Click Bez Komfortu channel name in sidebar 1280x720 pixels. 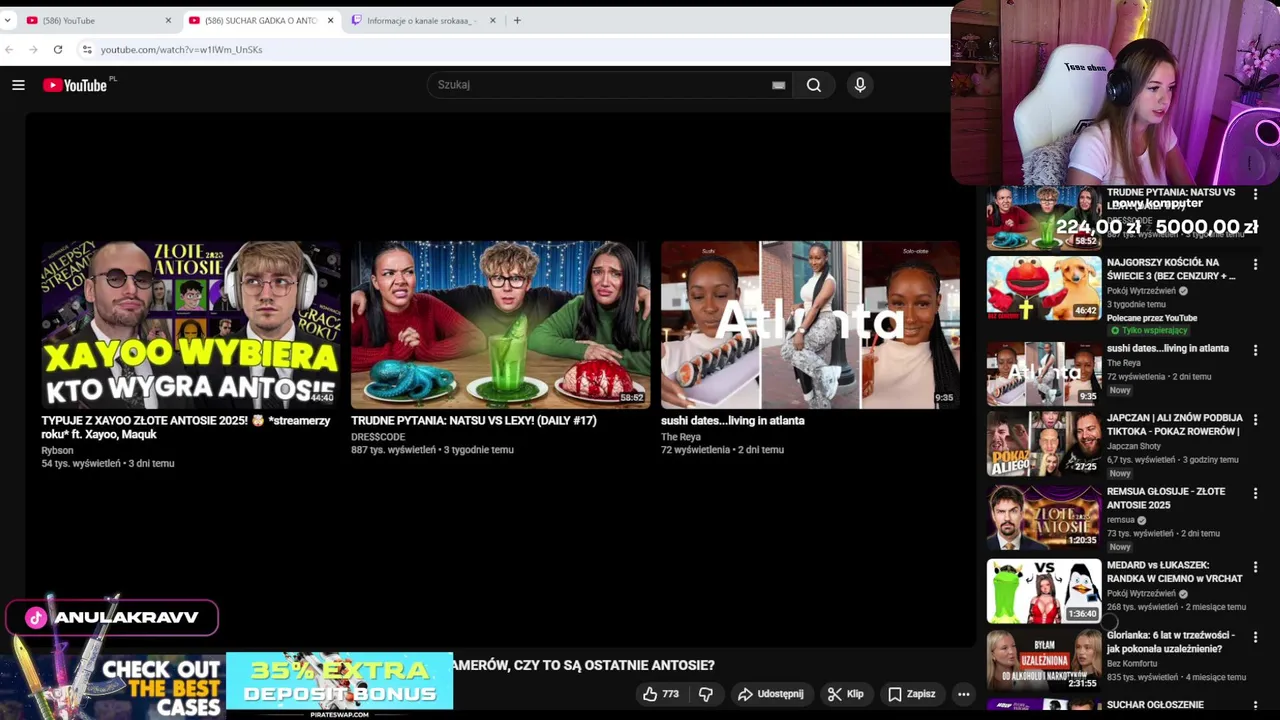(1132, 664)
